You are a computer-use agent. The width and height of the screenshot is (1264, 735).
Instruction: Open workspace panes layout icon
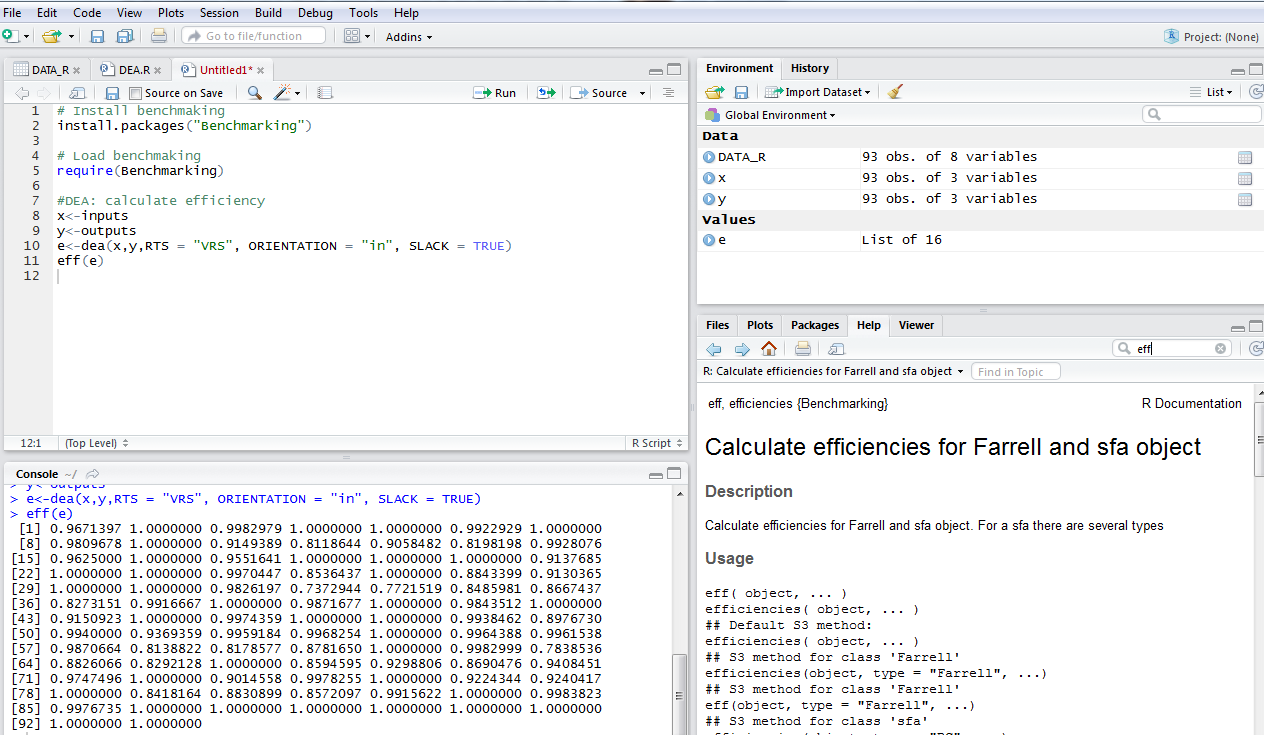(352, 36)
